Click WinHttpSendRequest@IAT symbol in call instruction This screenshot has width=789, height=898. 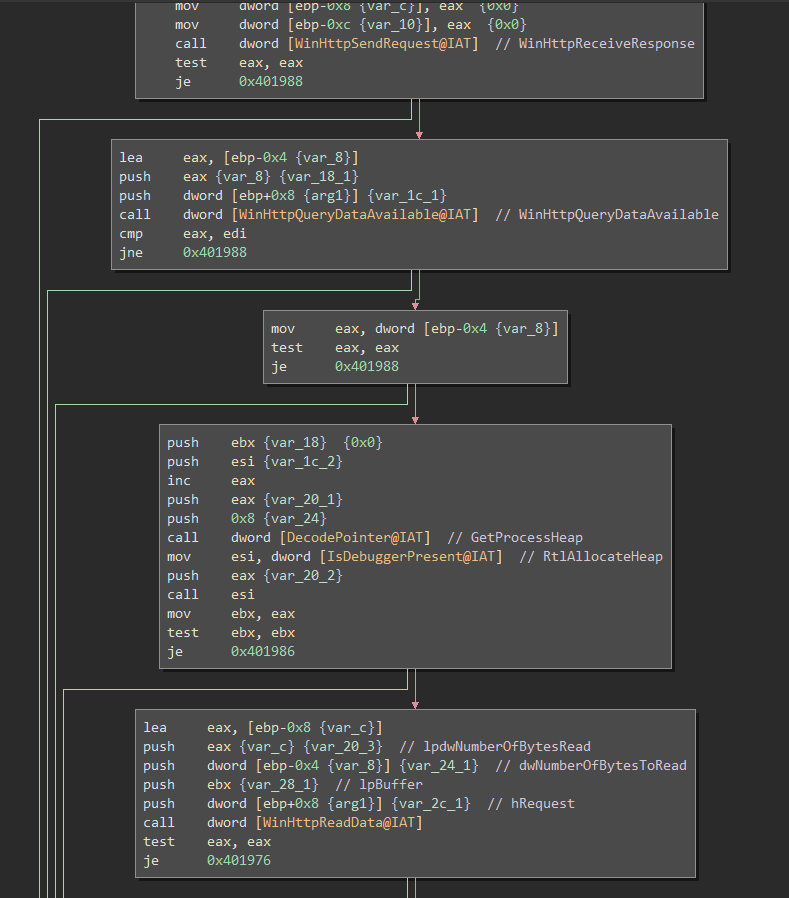(x=384, y=44)
